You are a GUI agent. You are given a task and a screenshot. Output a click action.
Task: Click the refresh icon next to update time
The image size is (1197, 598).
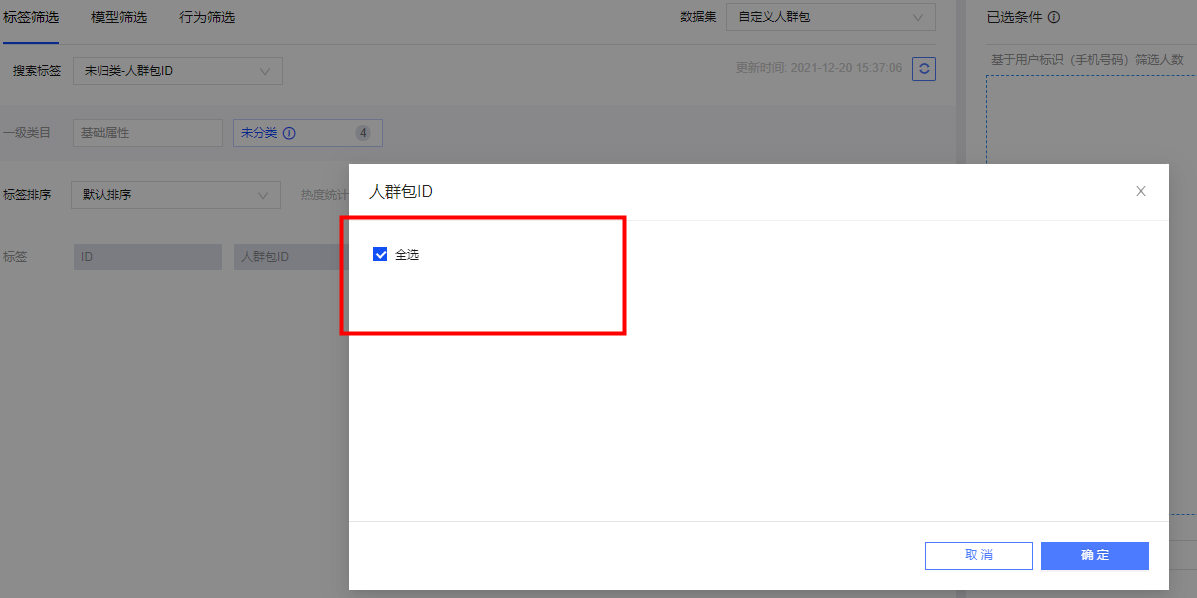[x=924, y=69]
